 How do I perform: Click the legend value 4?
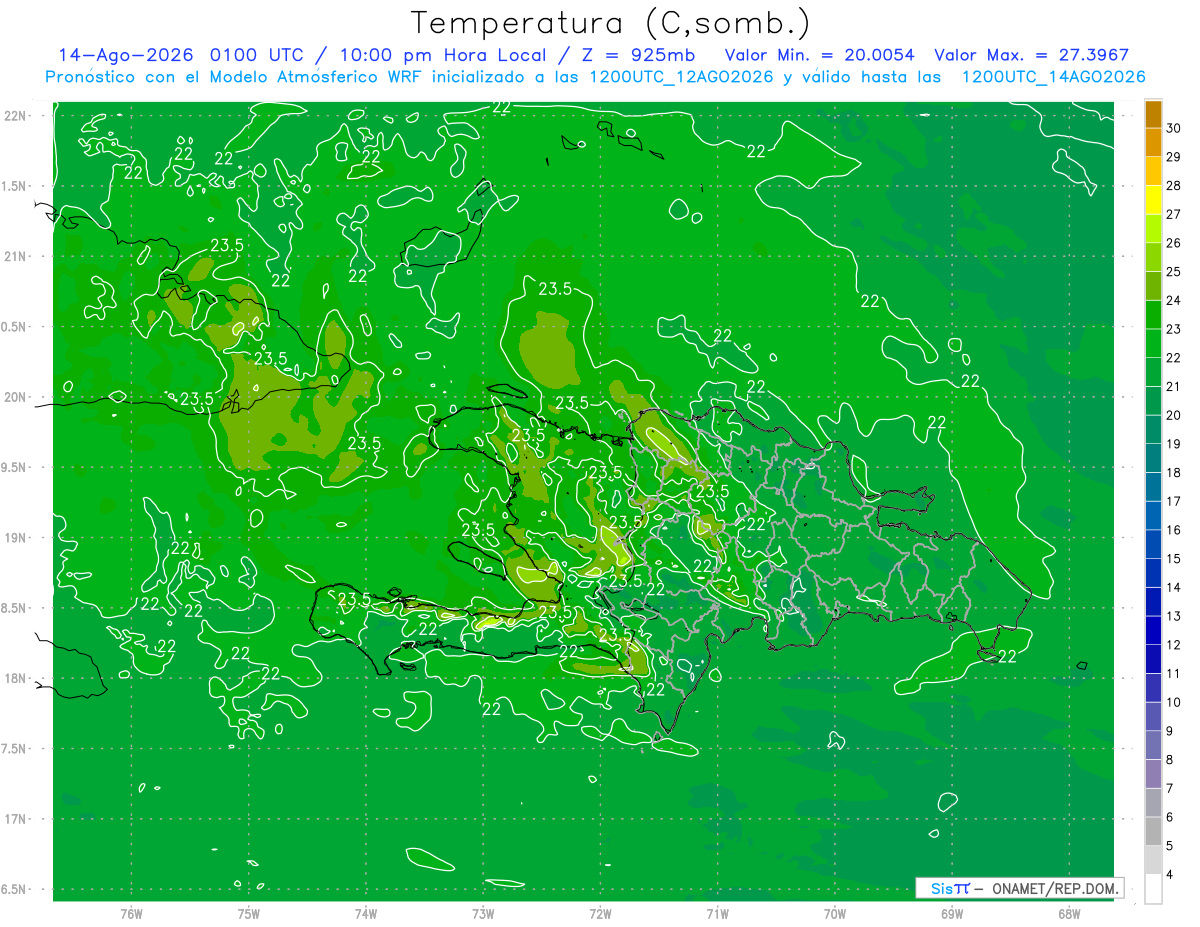[x=1171, y=875]
